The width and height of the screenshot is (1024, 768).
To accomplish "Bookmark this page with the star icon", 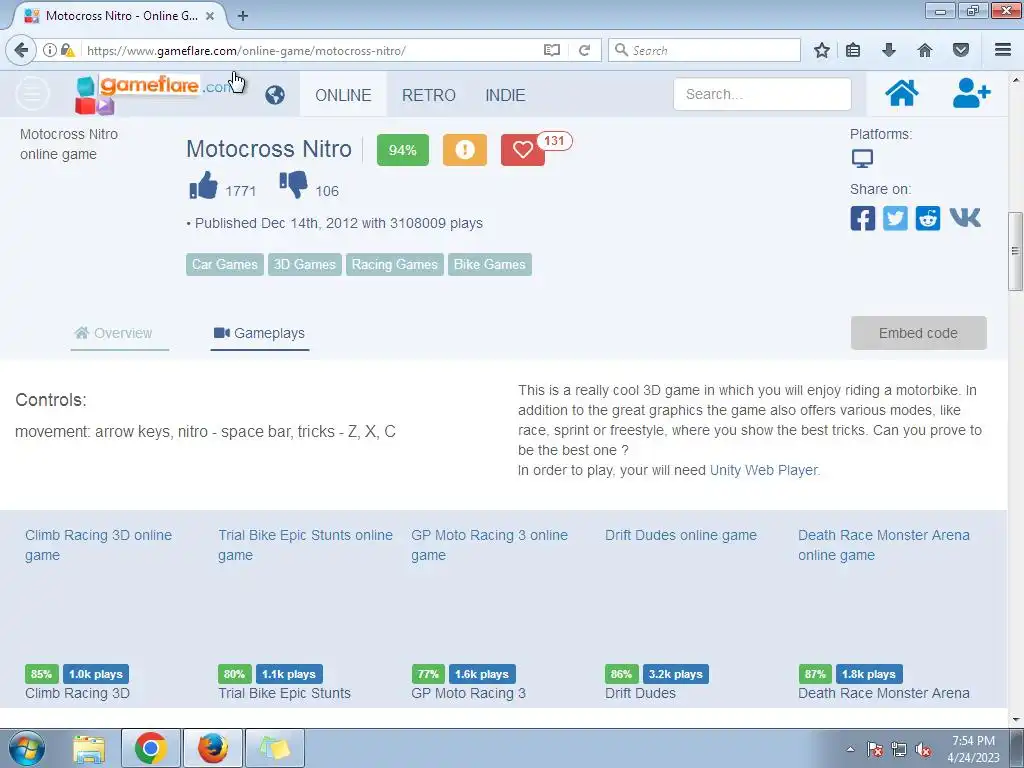I will pos(822,50).
